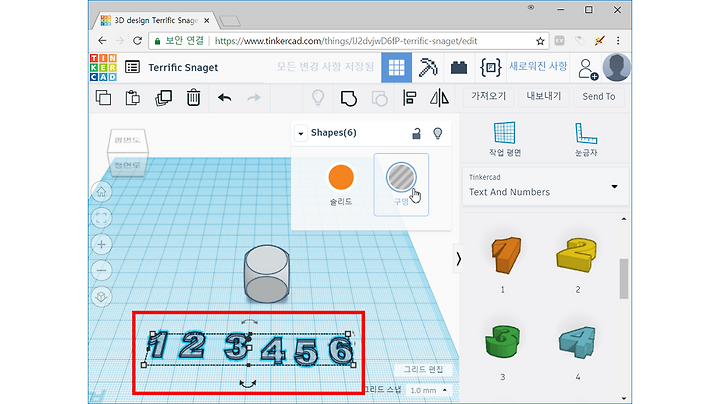Switch to 3D design grid view
The width and height of the screenshot is (720, 404).
point(396,67)
